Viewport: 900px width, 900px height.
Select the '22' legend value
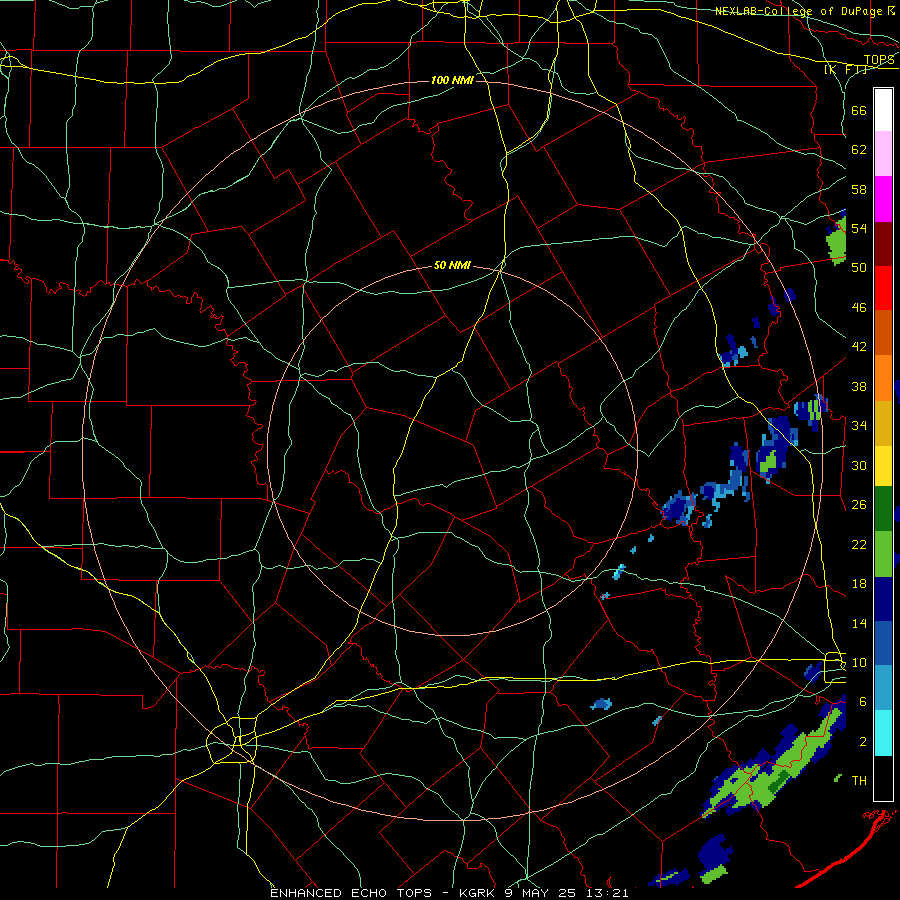pyautogui.click(x=859, y=544)
